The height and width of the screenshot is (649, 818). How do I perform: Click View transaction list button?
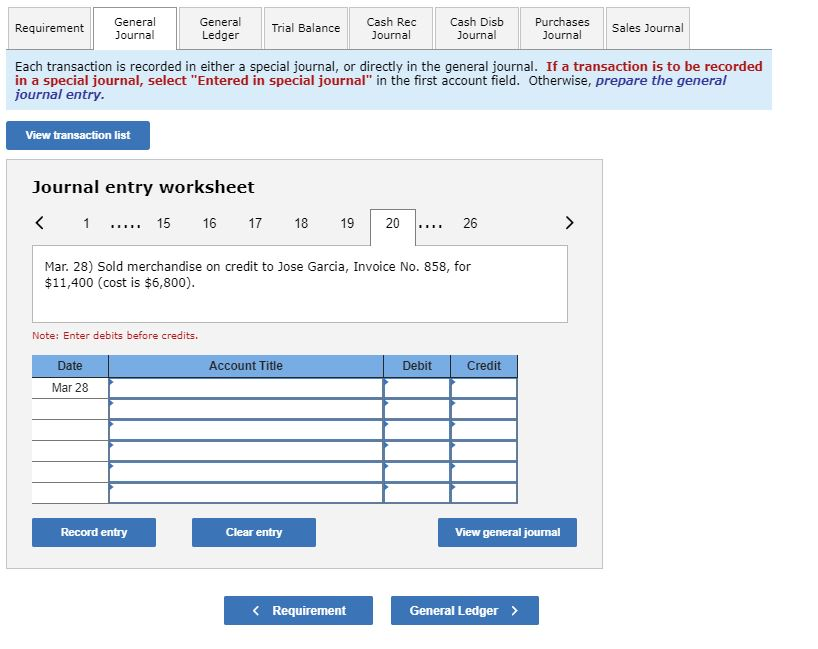coord(78,135)
